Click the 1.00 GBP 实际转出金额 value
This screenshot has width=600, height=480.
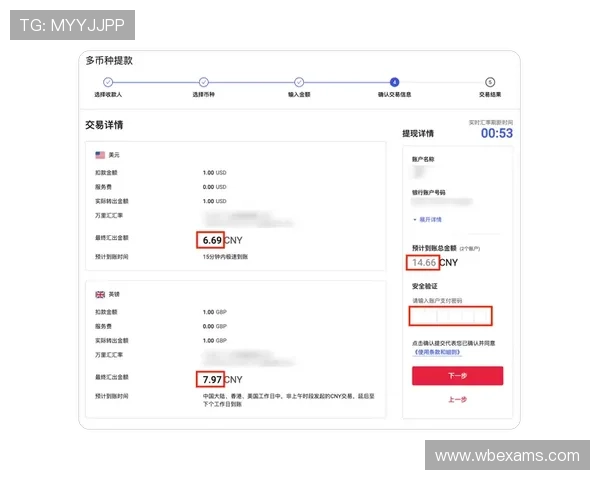point(214,340)
